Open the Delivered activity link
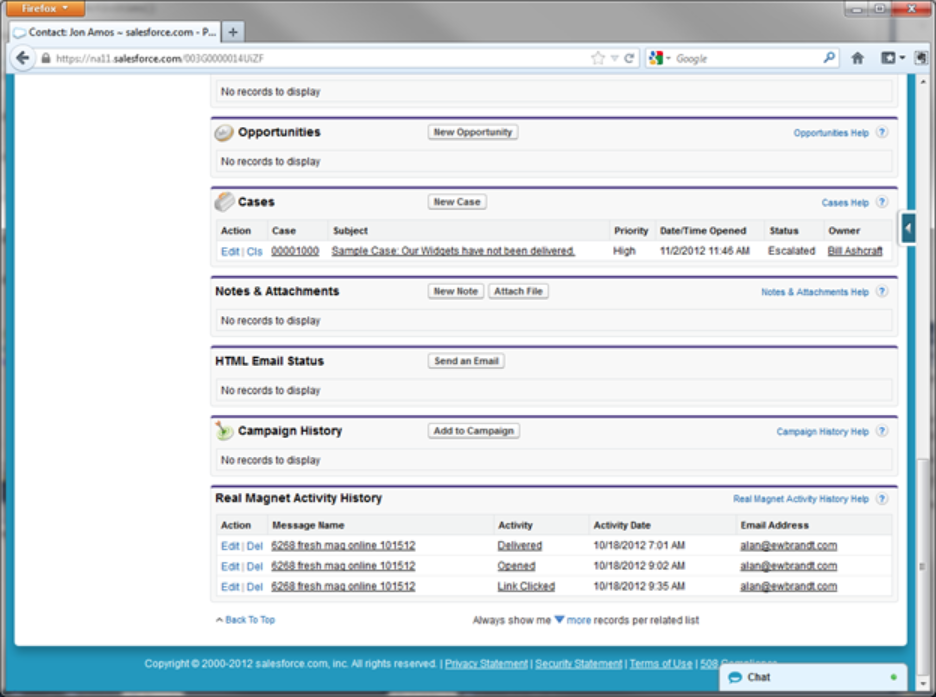This screenshot has width=936, height=697. 519,546
